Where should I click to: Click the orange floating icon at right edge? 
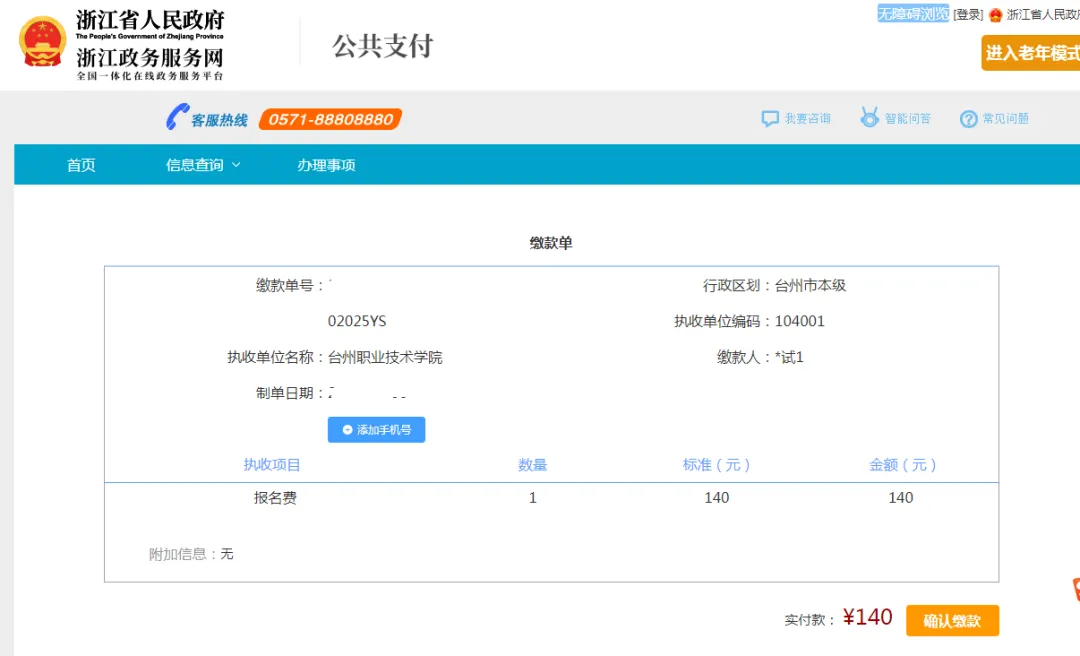pyautogui.click(x=1075, y=589)
